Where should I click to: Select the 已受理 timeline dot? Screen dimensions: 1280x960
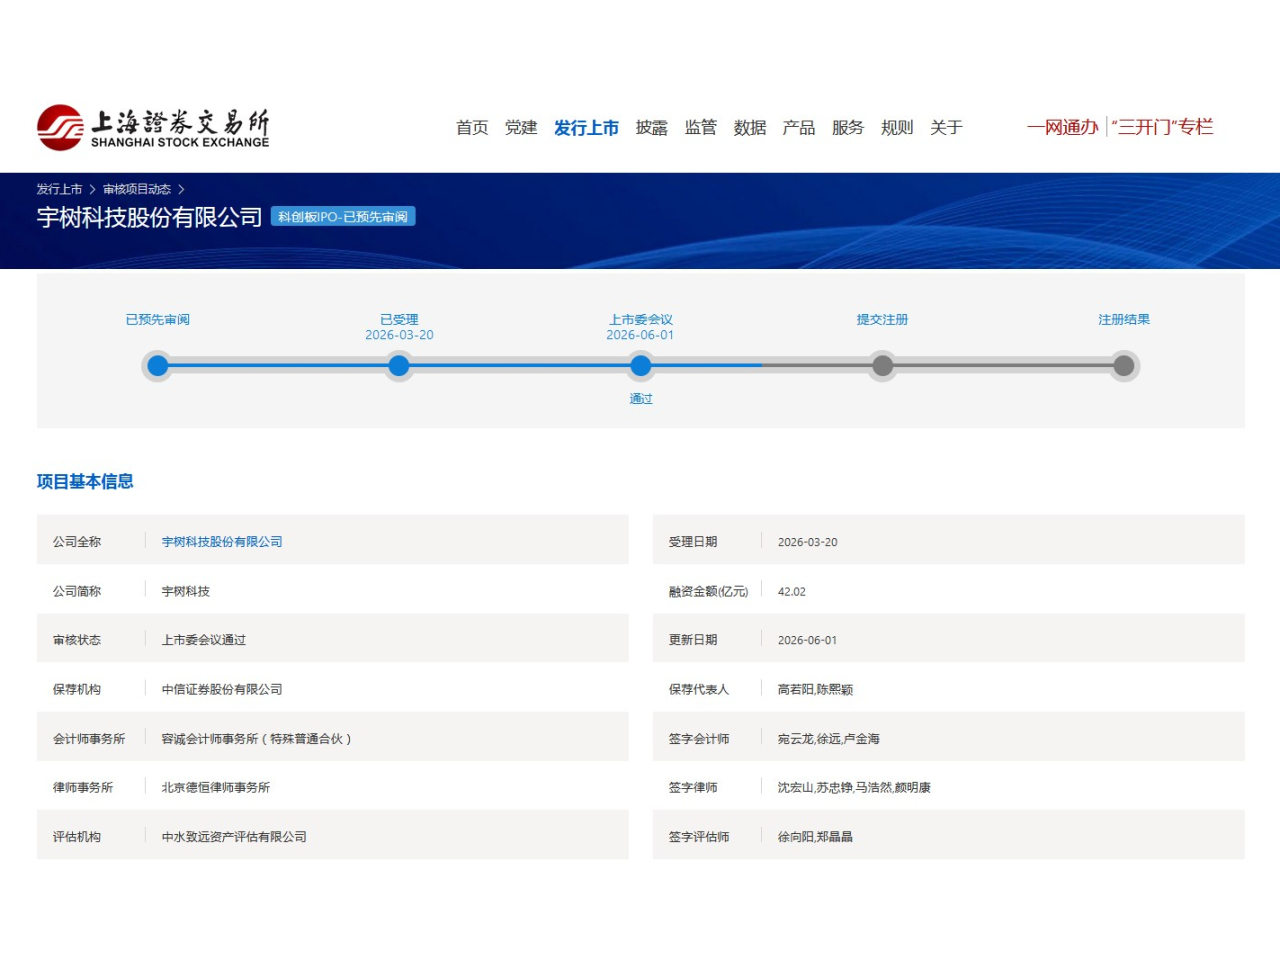pyautogui.click(x=399, y=366)
